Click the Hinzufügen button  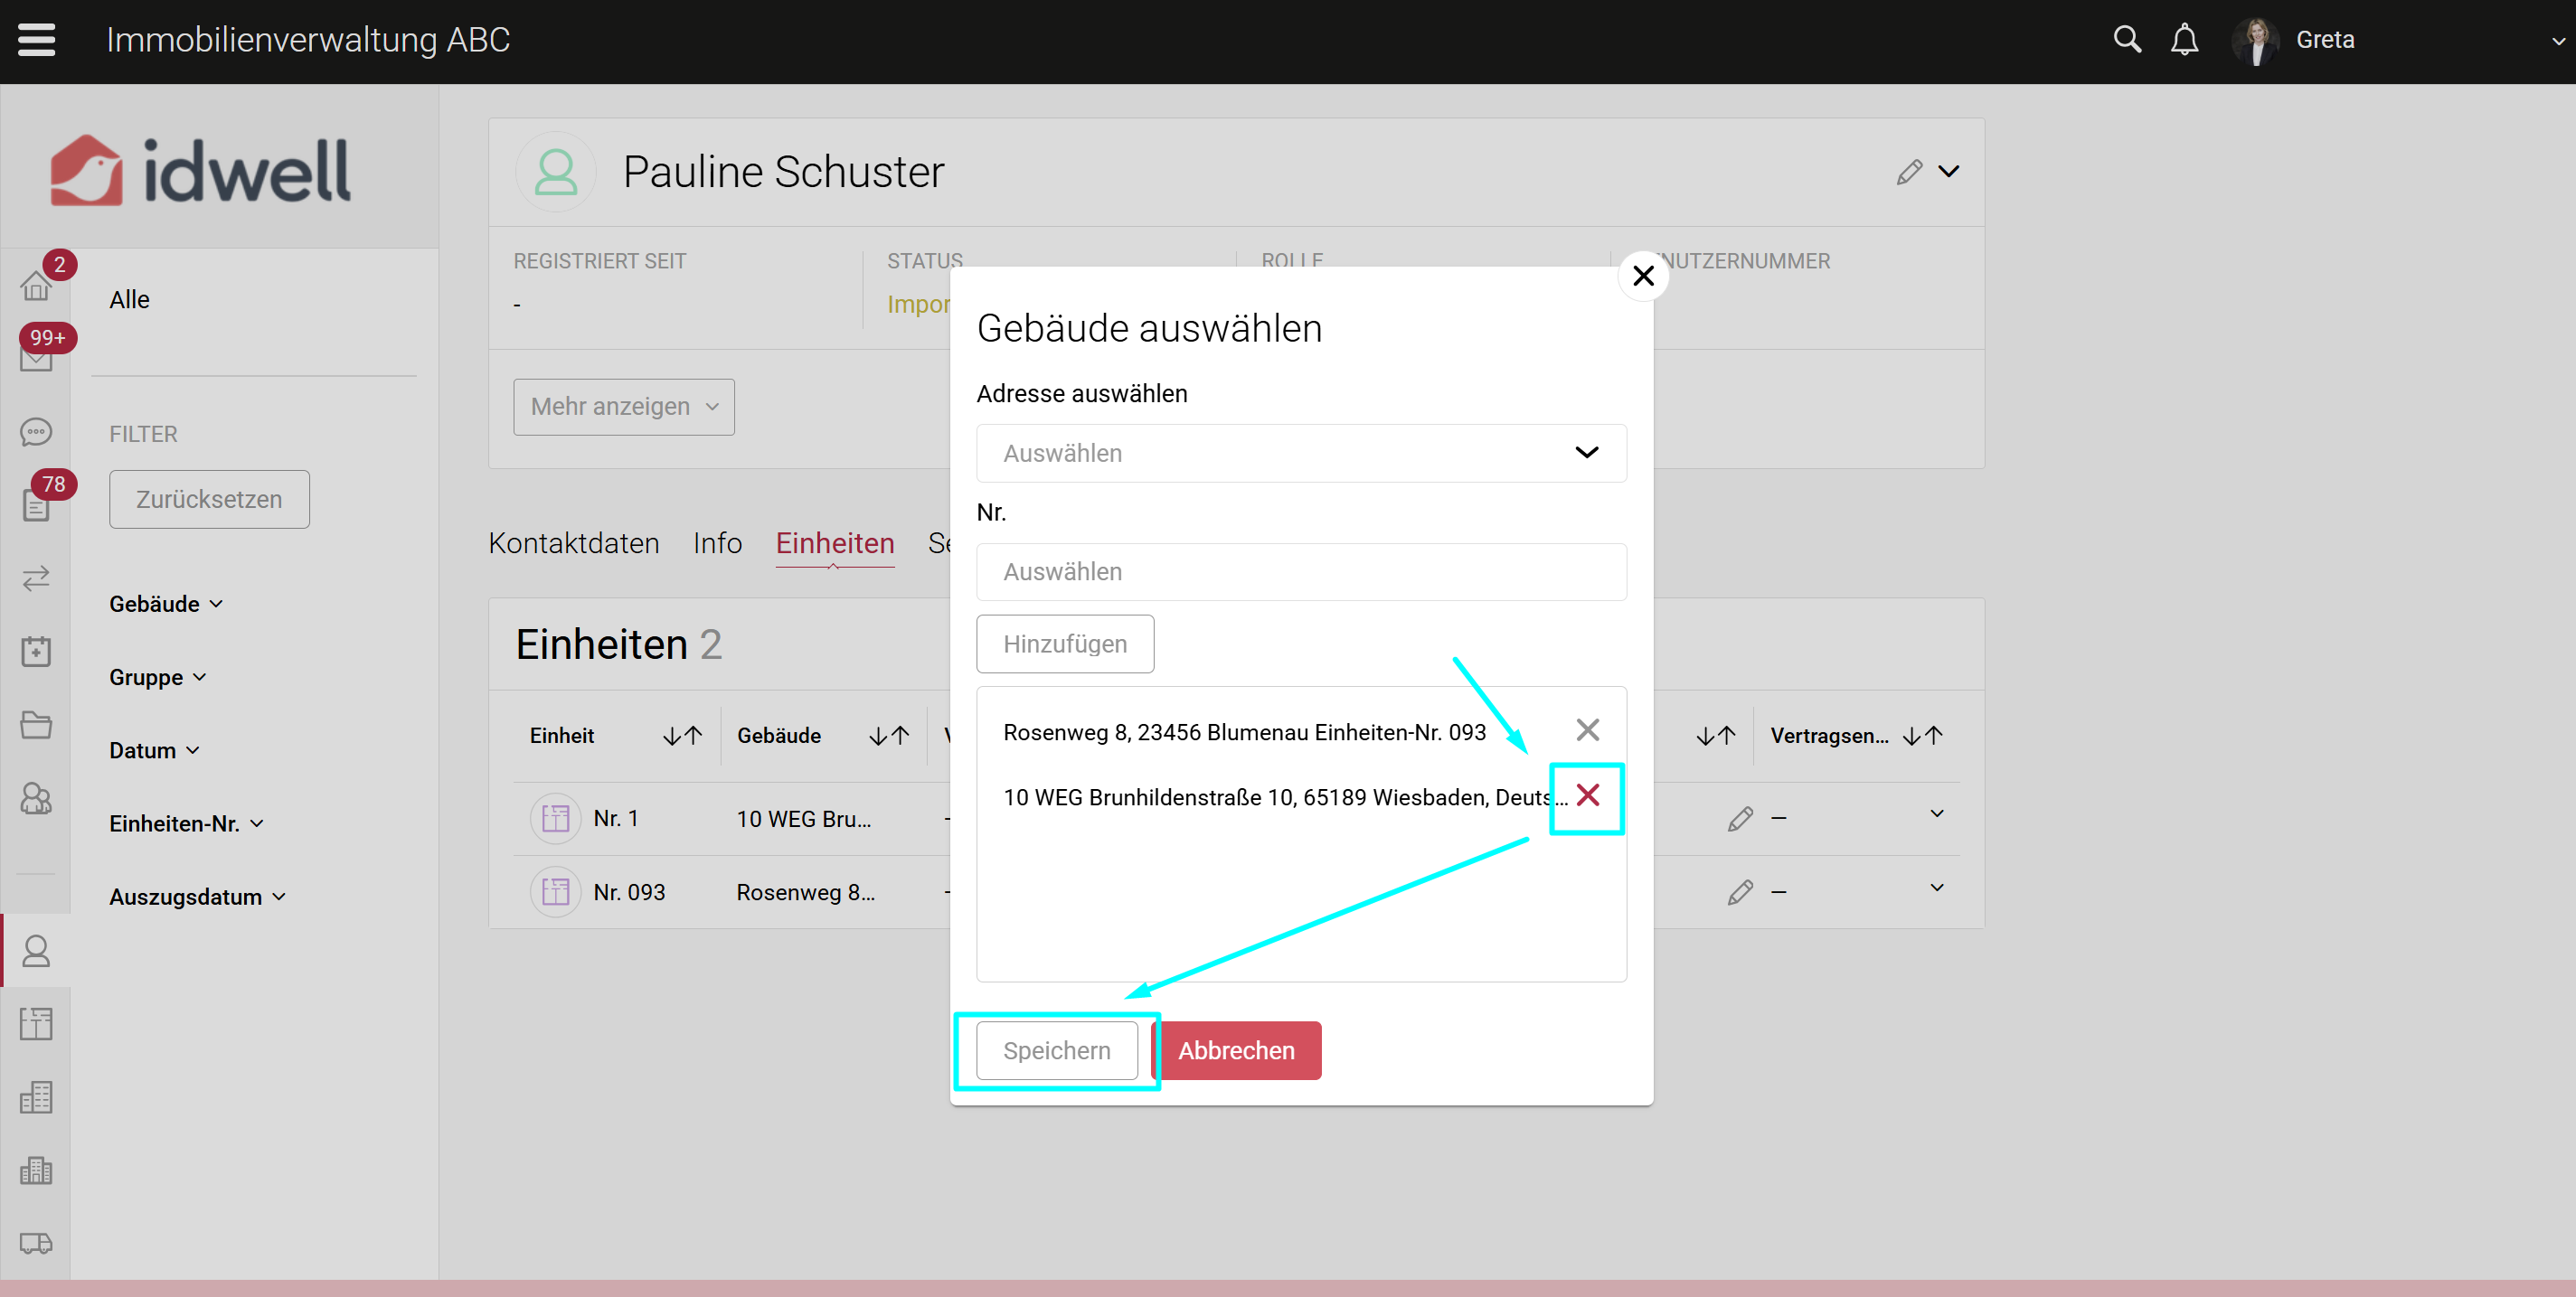coord(1065,644)
